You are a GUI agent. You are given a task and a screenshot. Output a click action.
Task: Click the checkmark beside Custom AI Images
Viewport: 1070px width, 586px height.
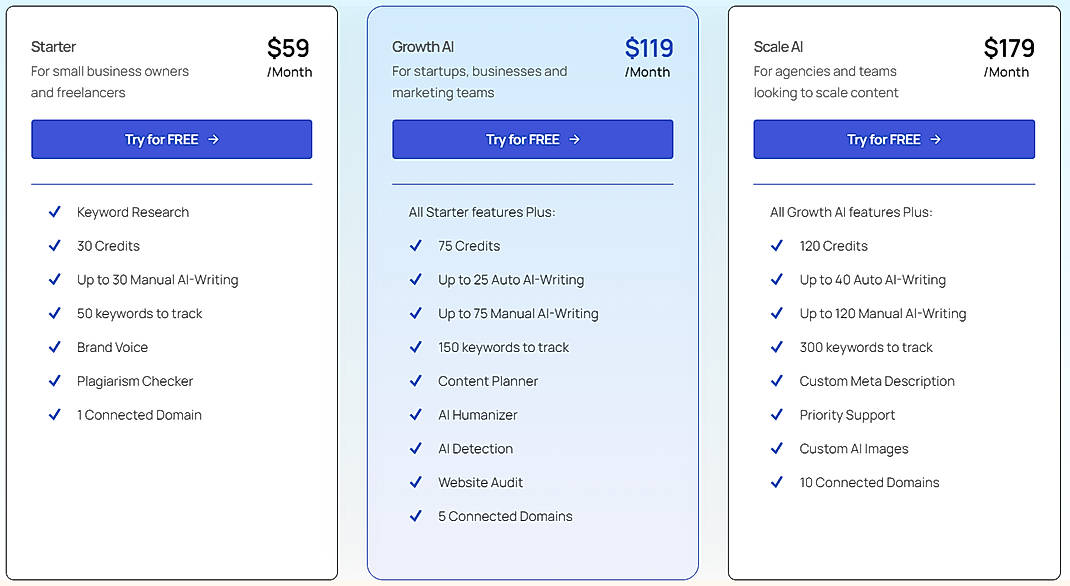[x=777, y=449]
